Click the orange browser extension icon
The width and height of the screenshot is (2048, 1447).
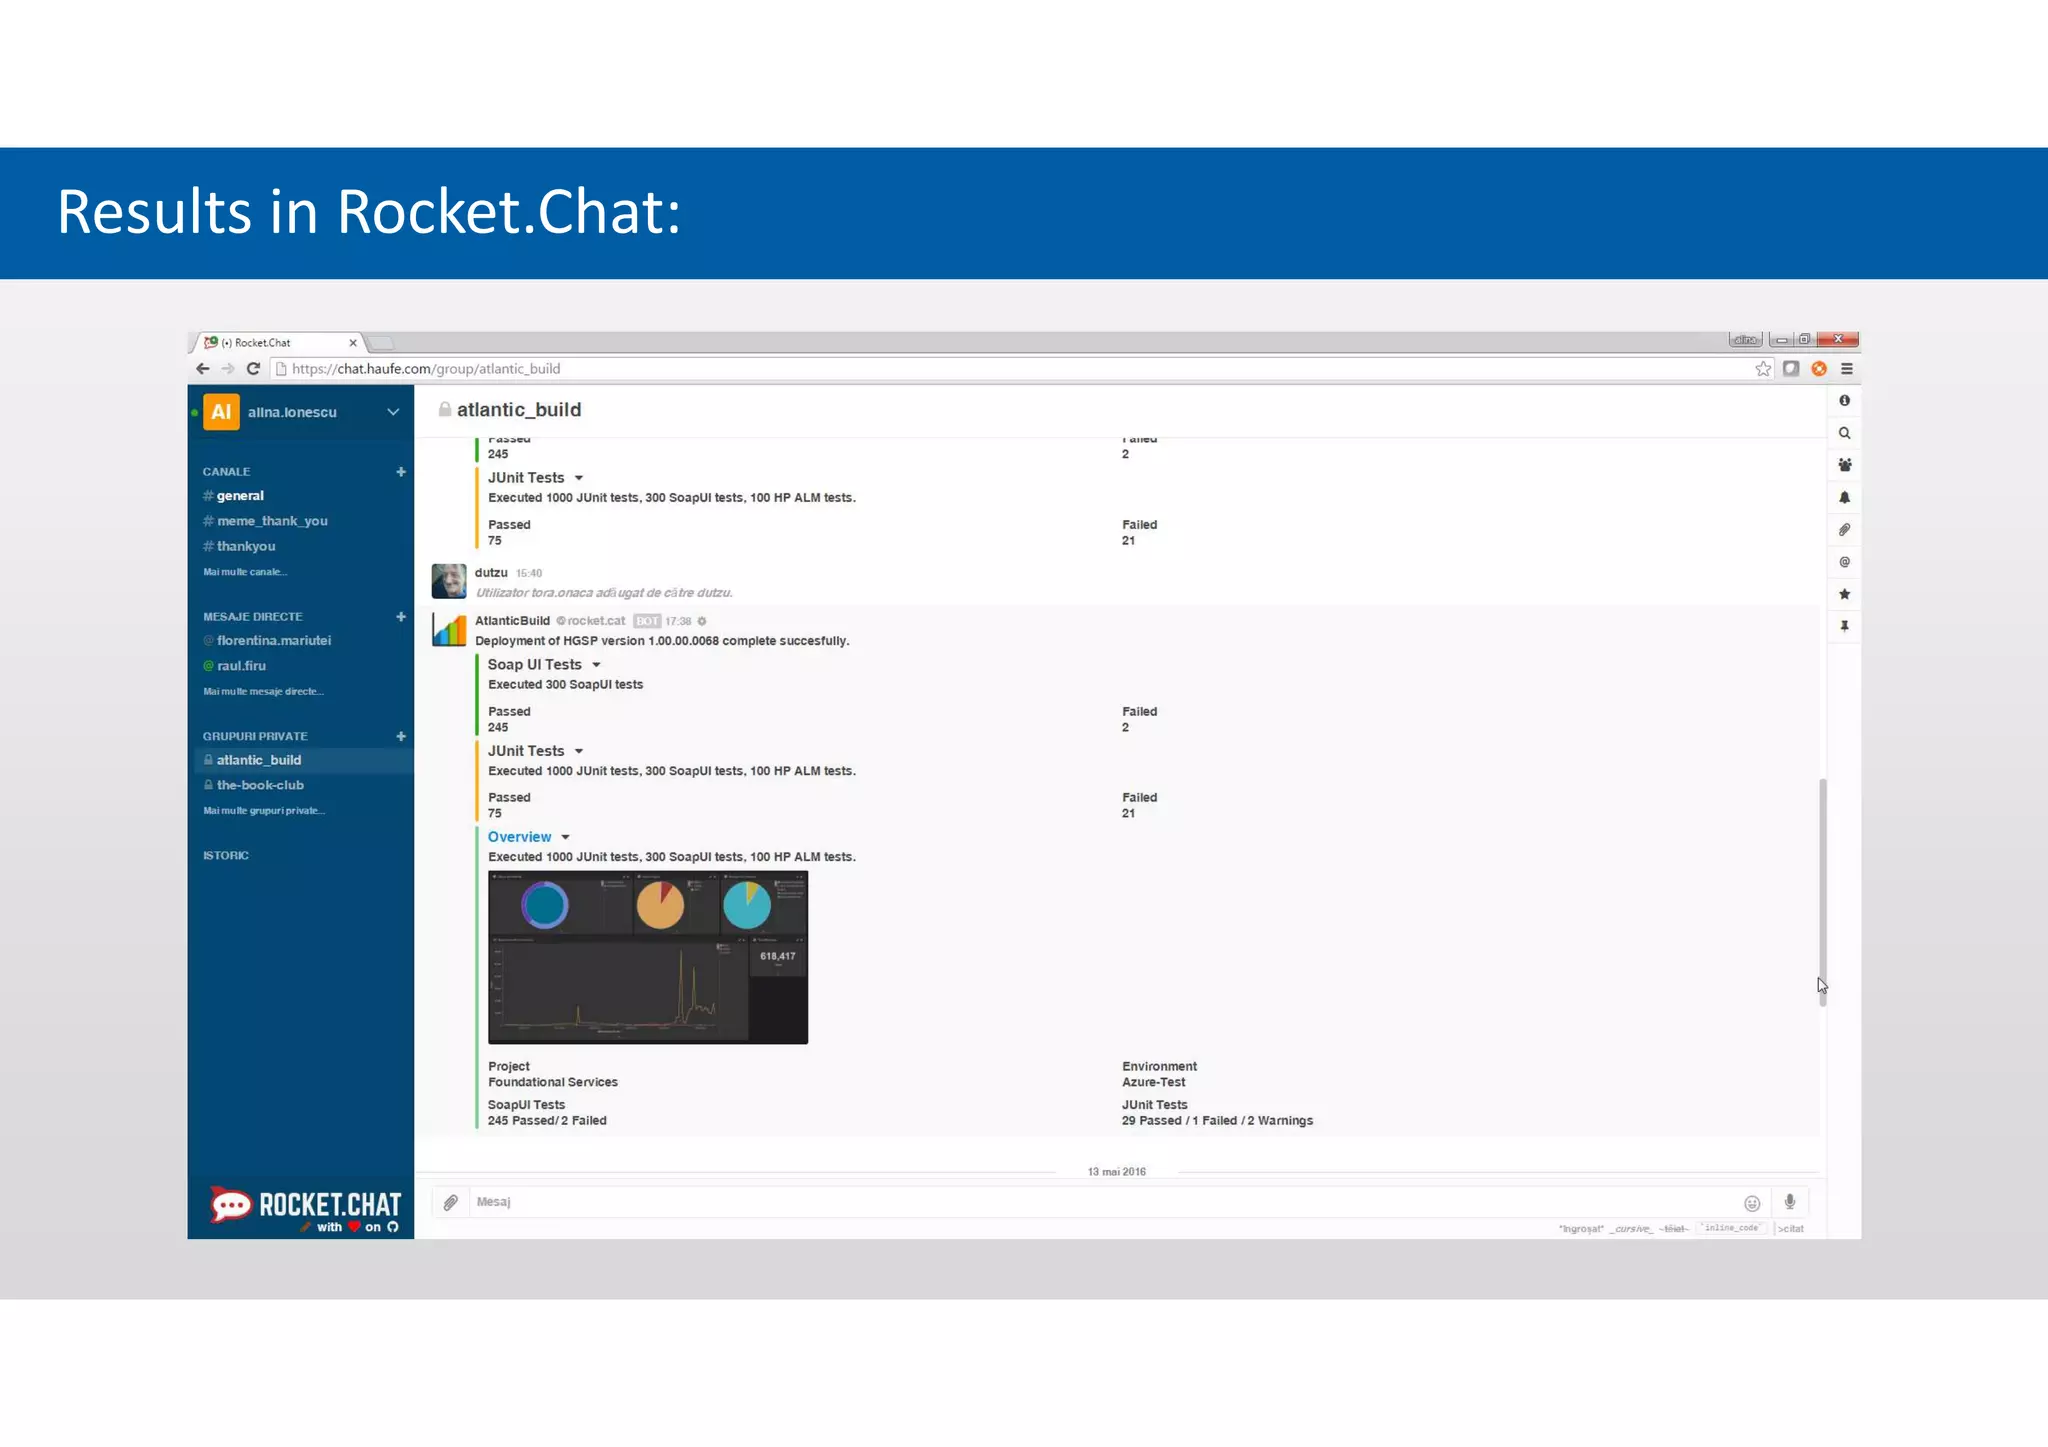click(x=1819, y=369)
